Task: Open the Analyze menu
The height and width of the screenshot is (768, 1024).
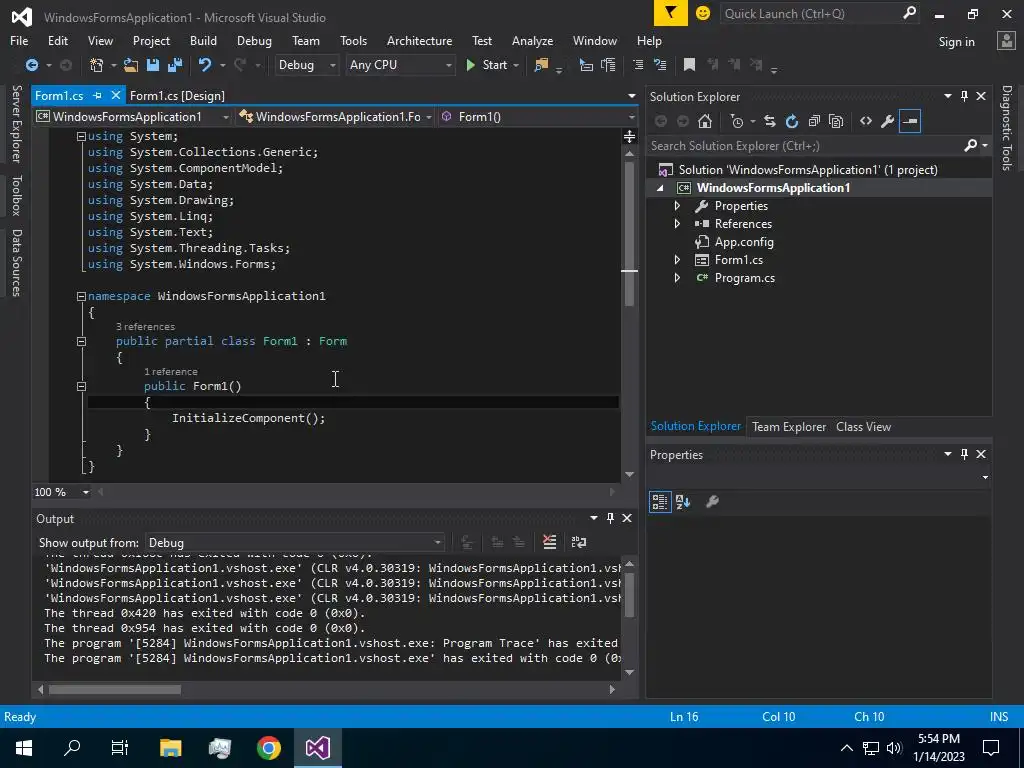Action: [x=532, y=40]
